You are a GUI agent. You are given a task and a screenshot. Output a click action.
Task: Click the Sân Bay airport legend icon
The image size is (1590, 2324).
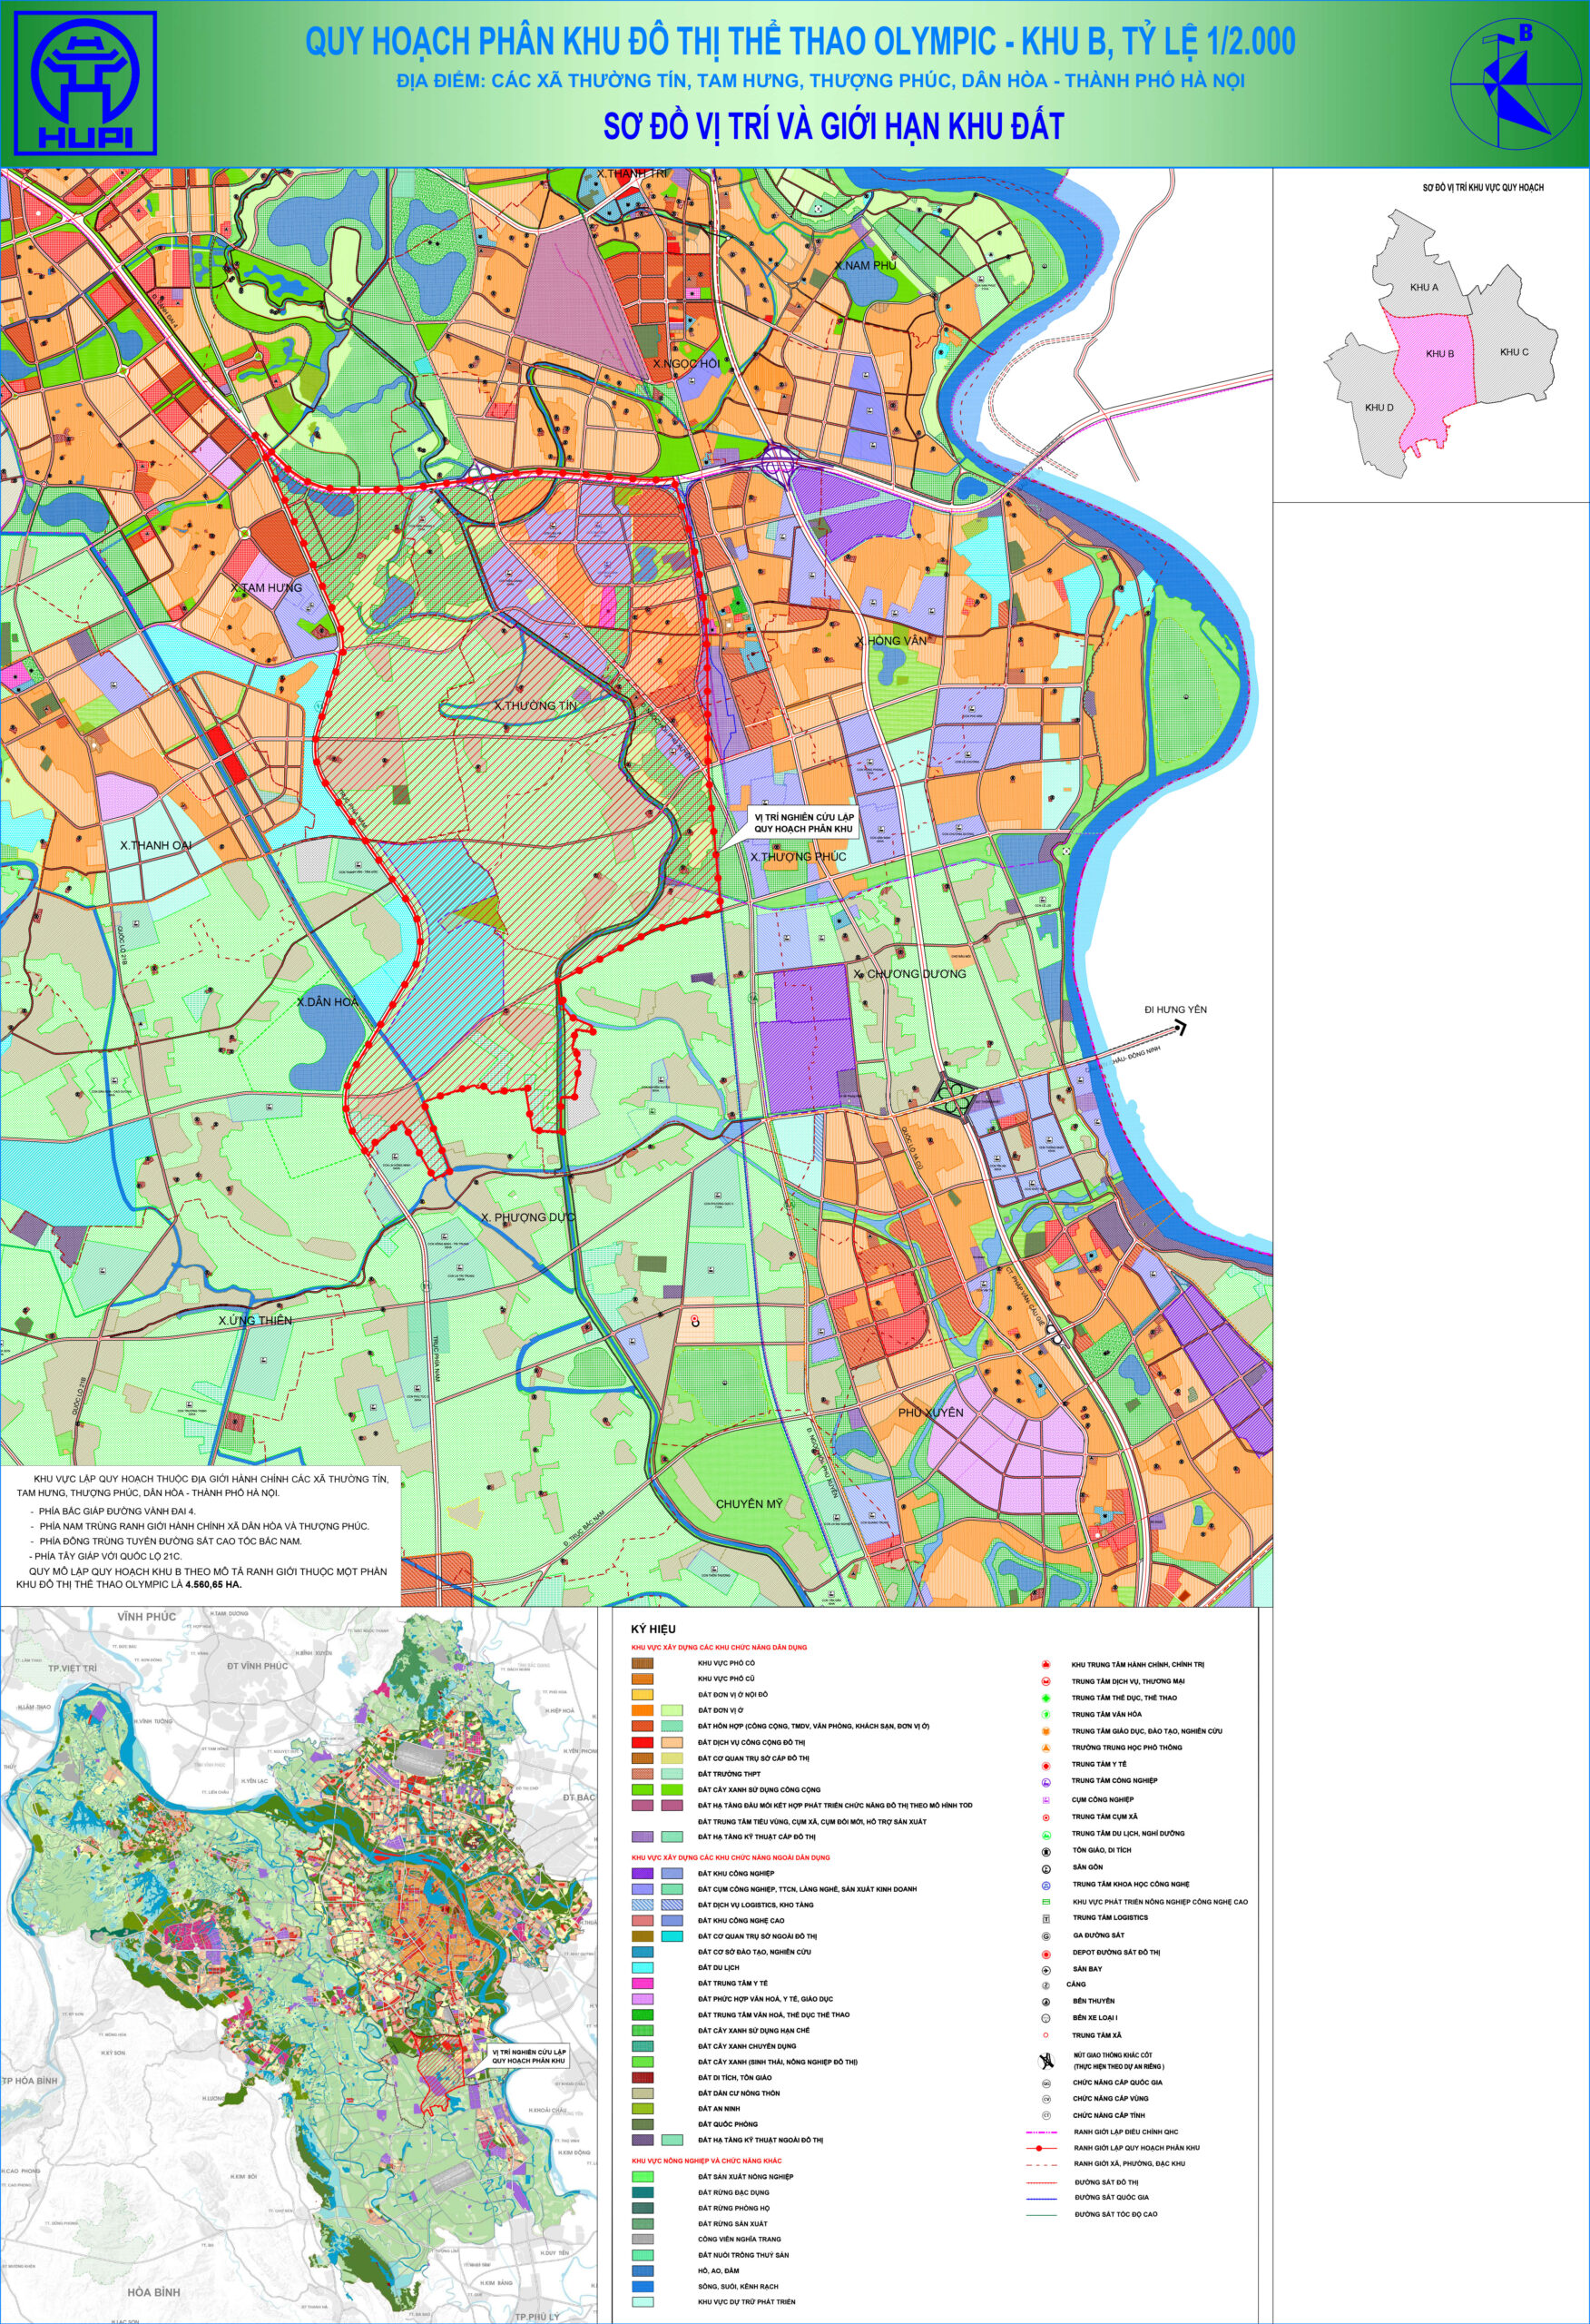[x=1046, y=1969]
